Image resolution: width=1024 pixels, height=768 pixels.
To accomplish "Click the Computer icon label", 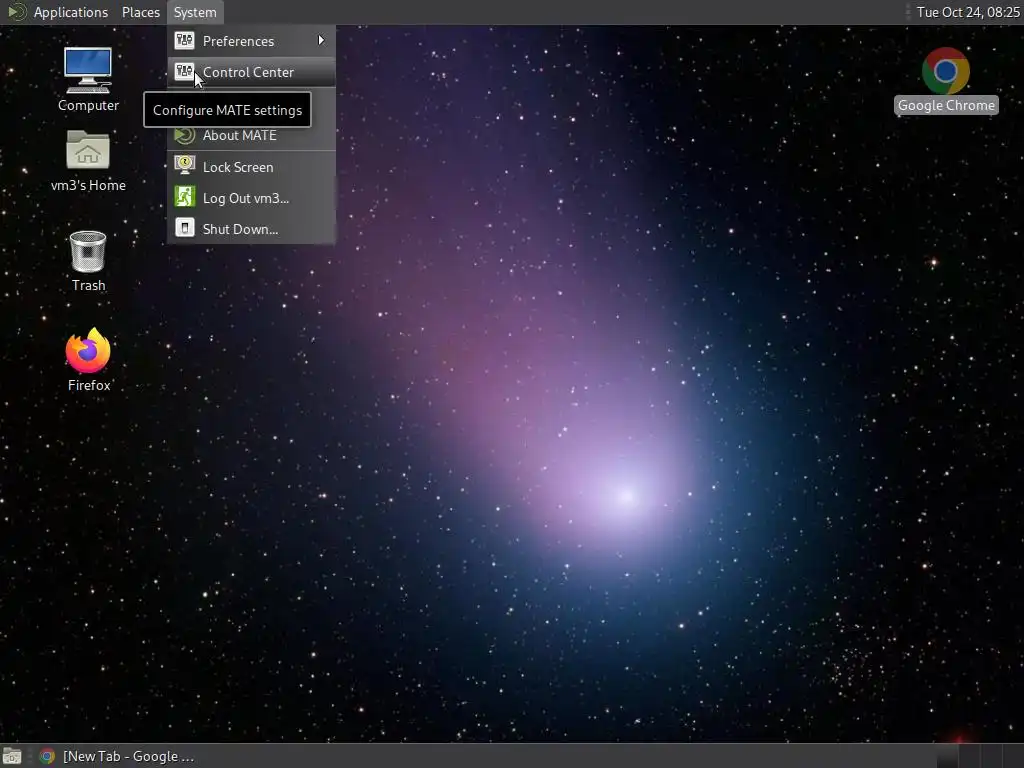I will 88,105.
